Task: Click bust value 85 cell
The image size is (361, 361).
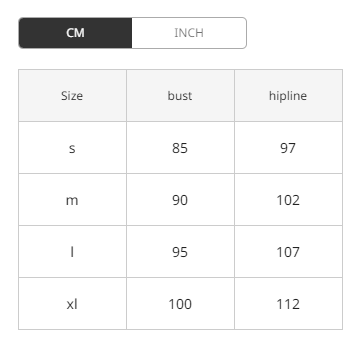Action: [x=180, y=148]
